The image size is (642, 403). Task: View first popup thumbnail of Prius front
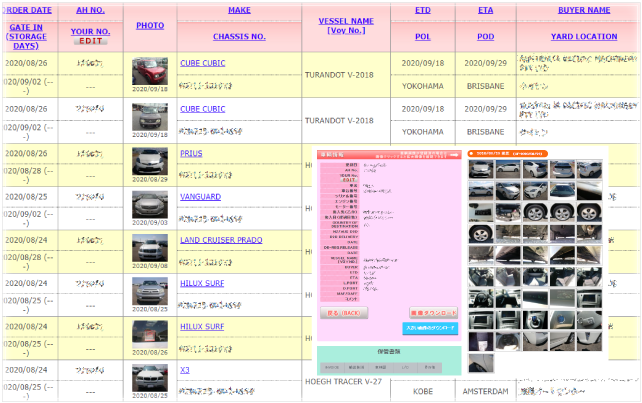pos(481,169)
